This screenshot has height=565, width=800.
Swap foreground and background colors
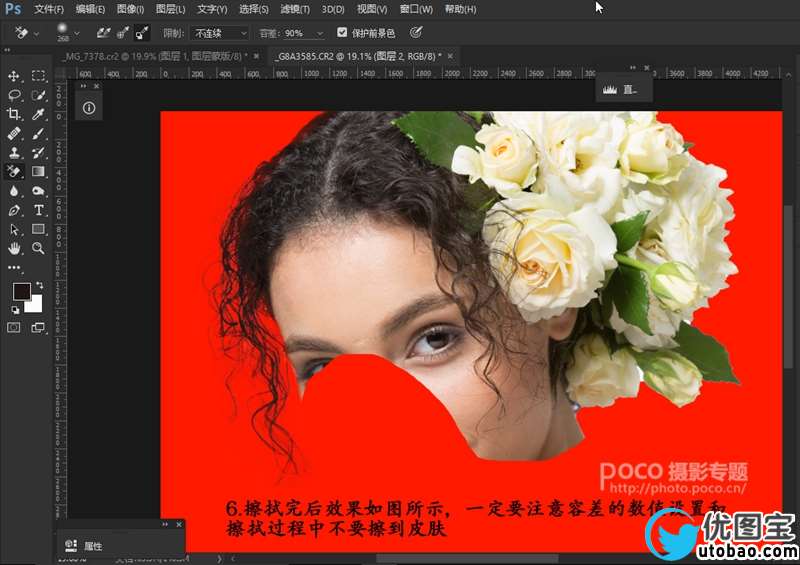(40, 285)
